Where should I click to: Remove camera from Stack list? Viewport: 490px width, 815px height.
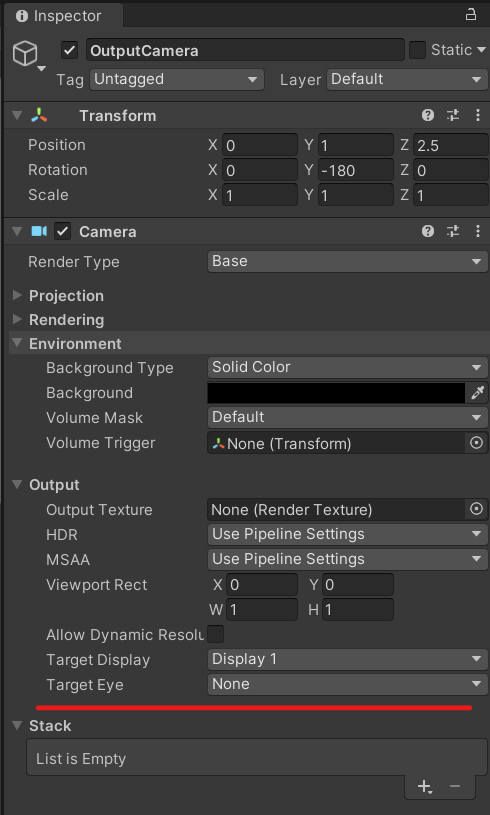(x=455, y=786)
